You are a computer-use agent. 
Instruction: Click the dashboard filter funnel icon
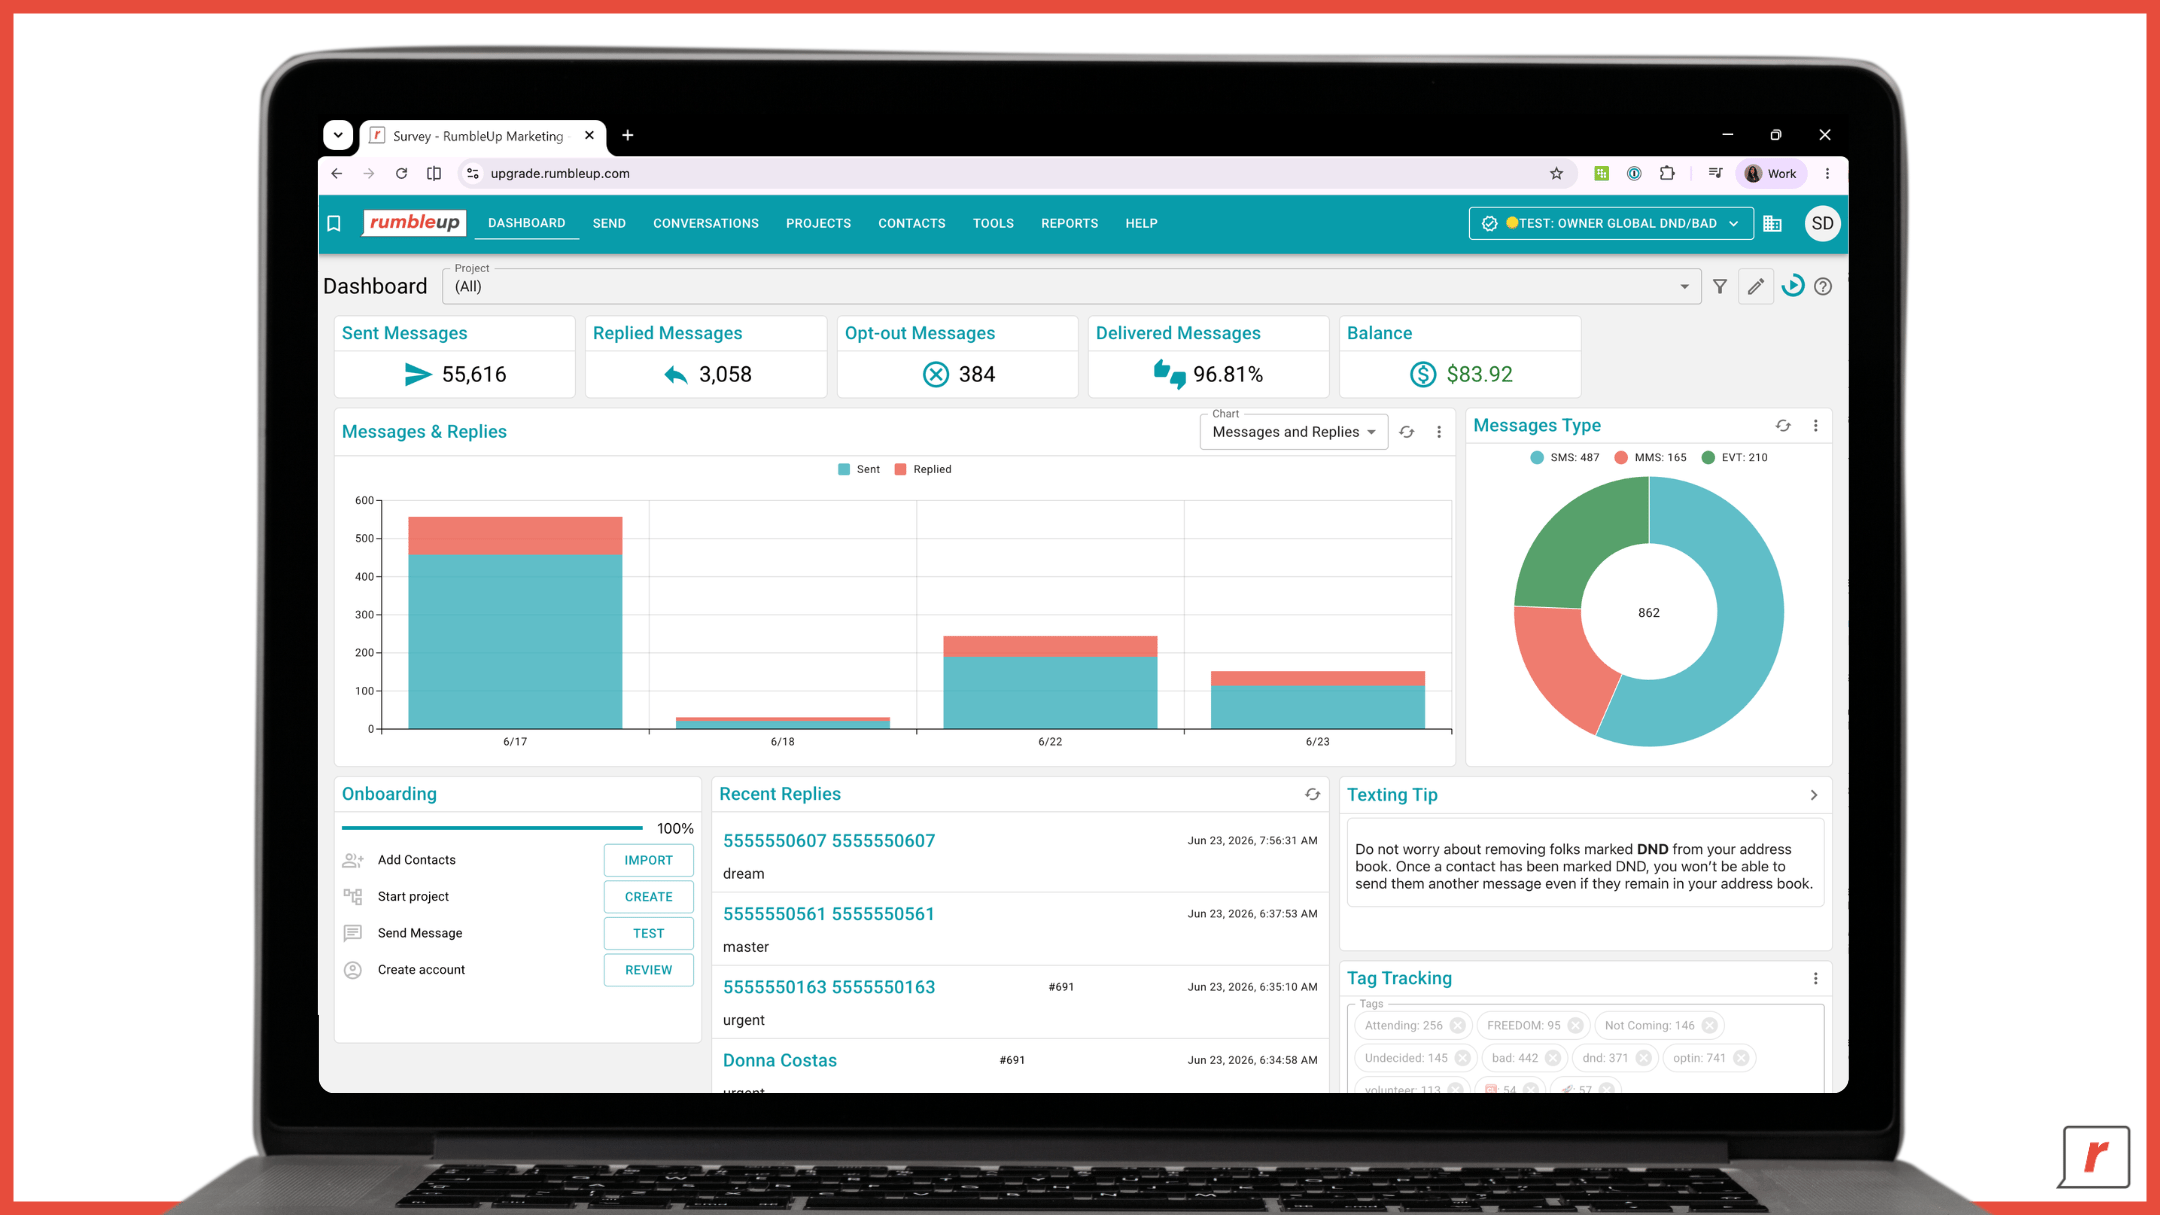tap(1720, 287)
